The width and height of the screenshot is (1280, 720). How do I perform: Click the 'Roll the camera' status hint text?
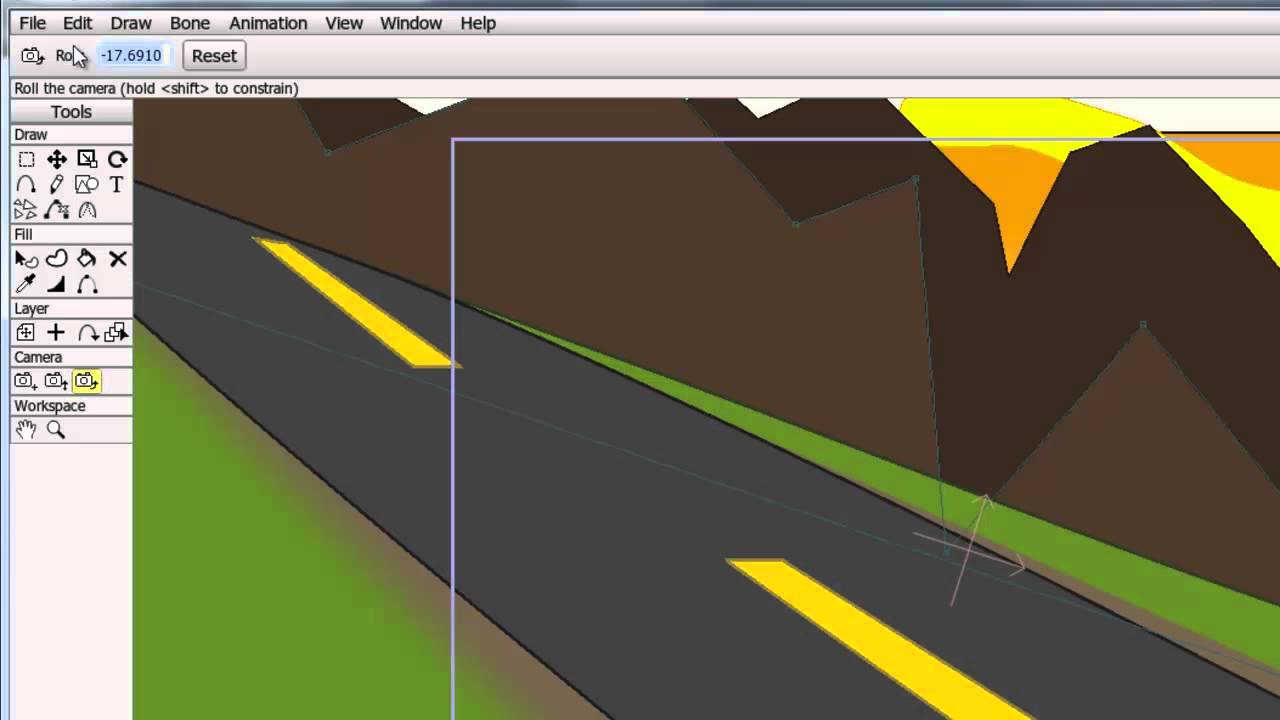point(156,88)
